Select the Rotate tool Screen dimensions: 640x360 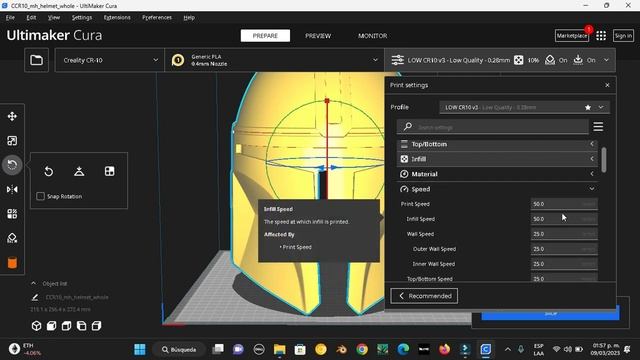(x=12, y=165)
